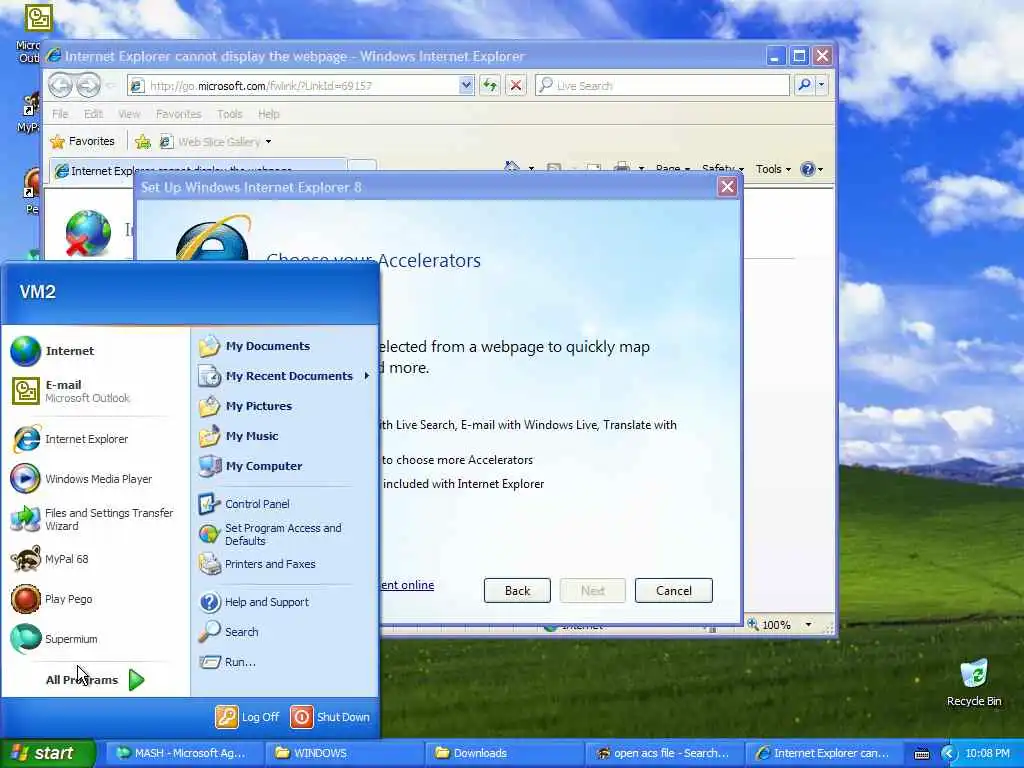
Task: Launch Internet Explorer from Start menu
Action: tap(70, 440)
